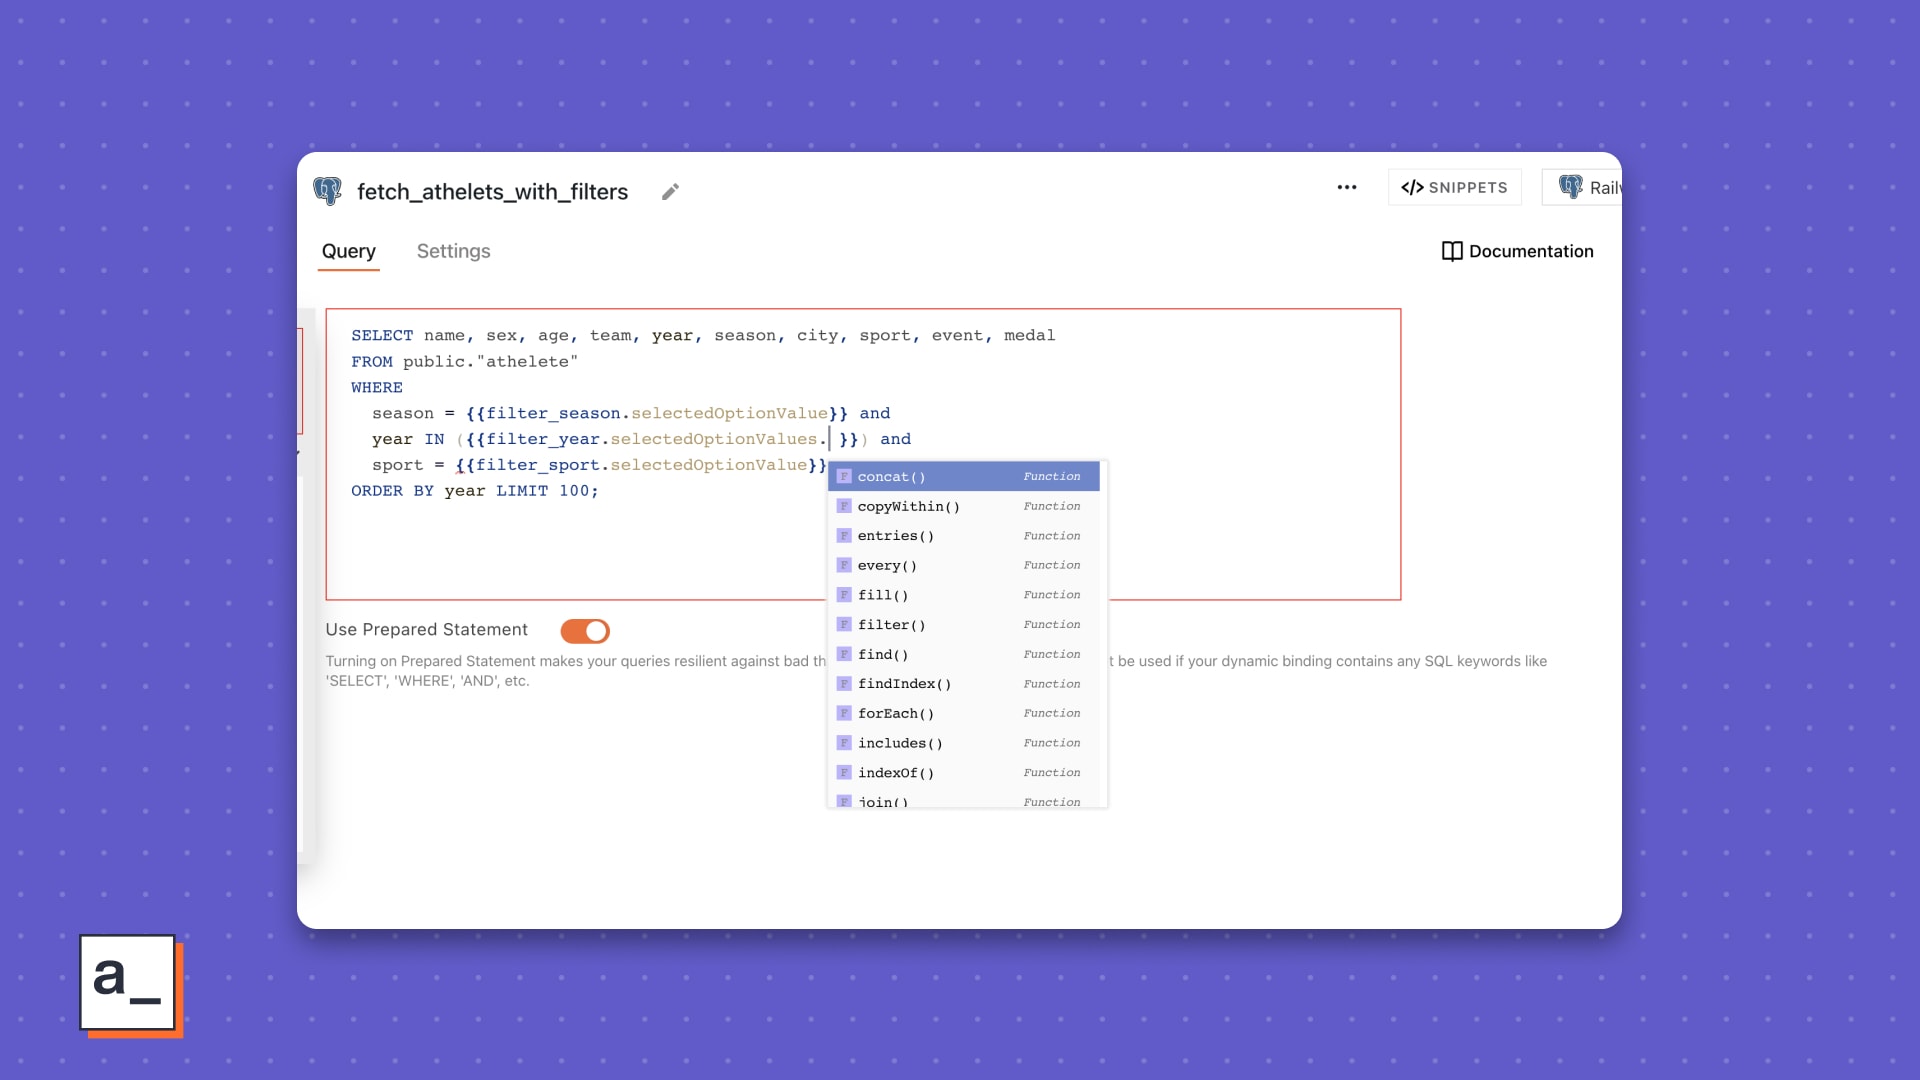Click the PostgreSQL elephant icon beside query name

pyautogui.click(x=327, y=191)
